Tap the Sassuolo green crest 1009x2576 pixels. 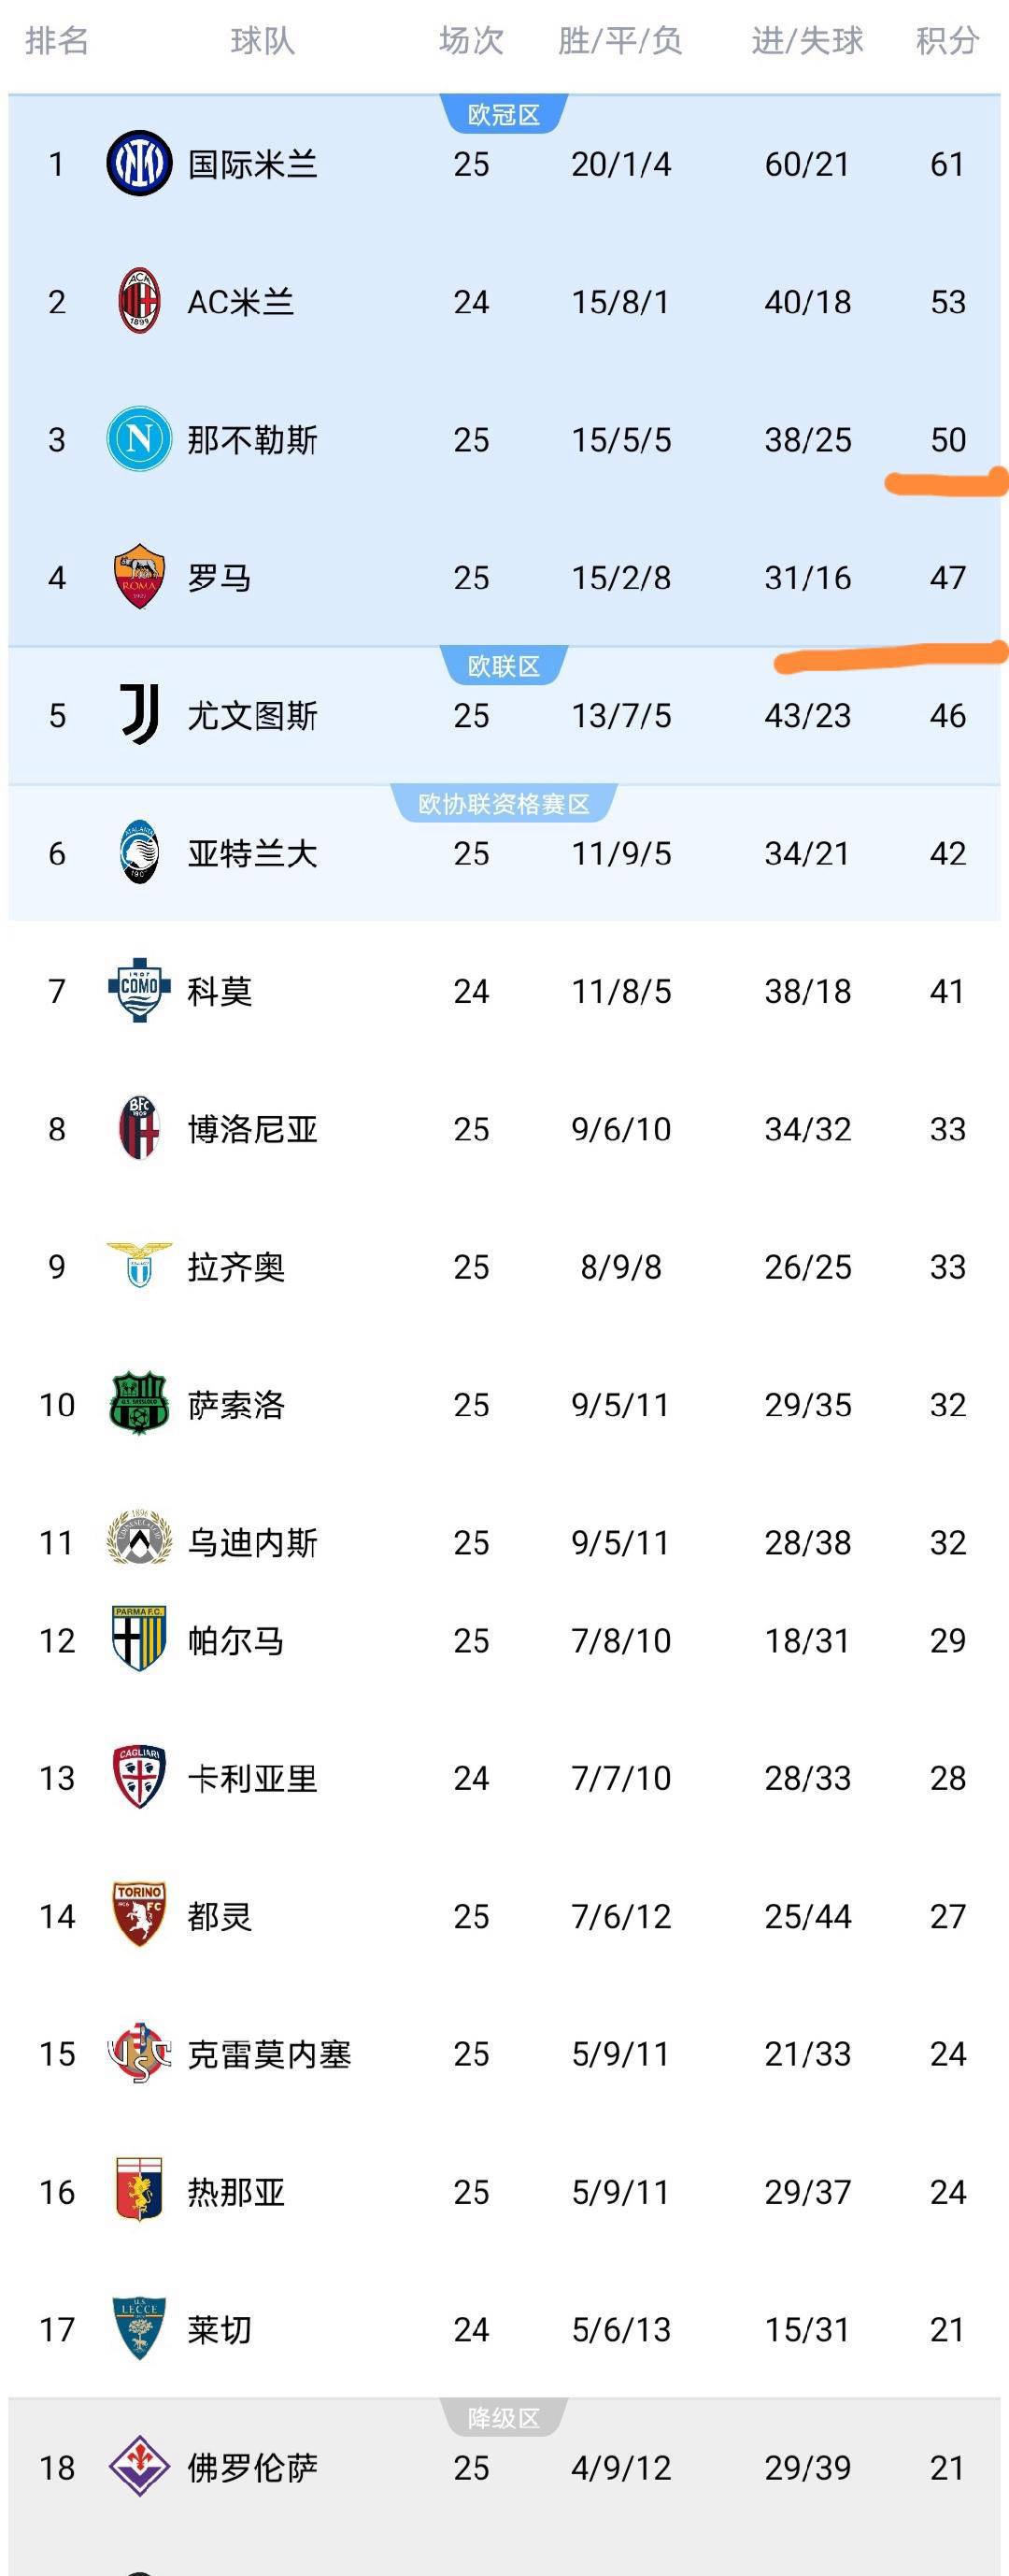139,1404
